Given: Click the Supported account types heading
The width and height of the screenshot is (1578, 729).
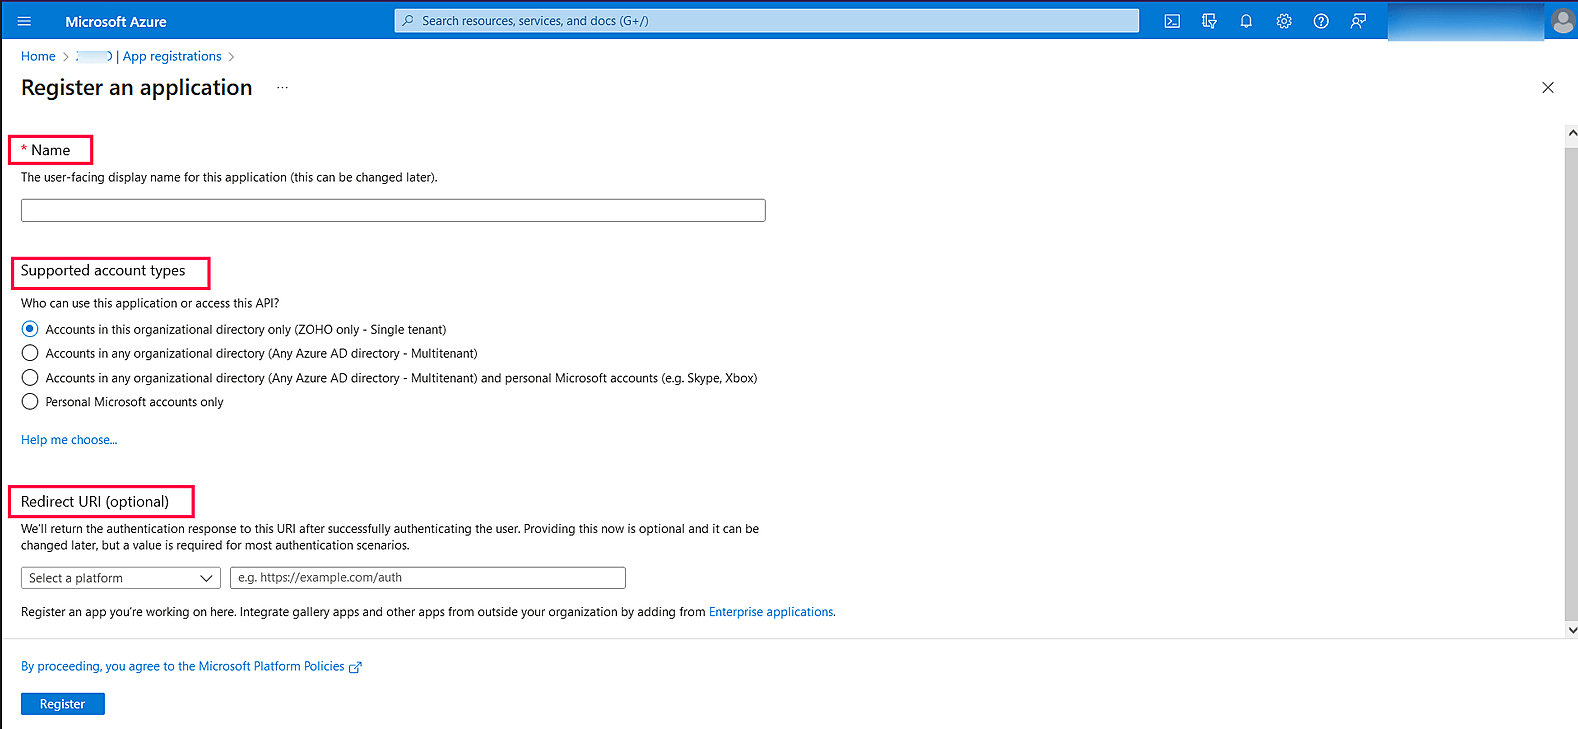Looking at the screenshot, I should point(103,271).
